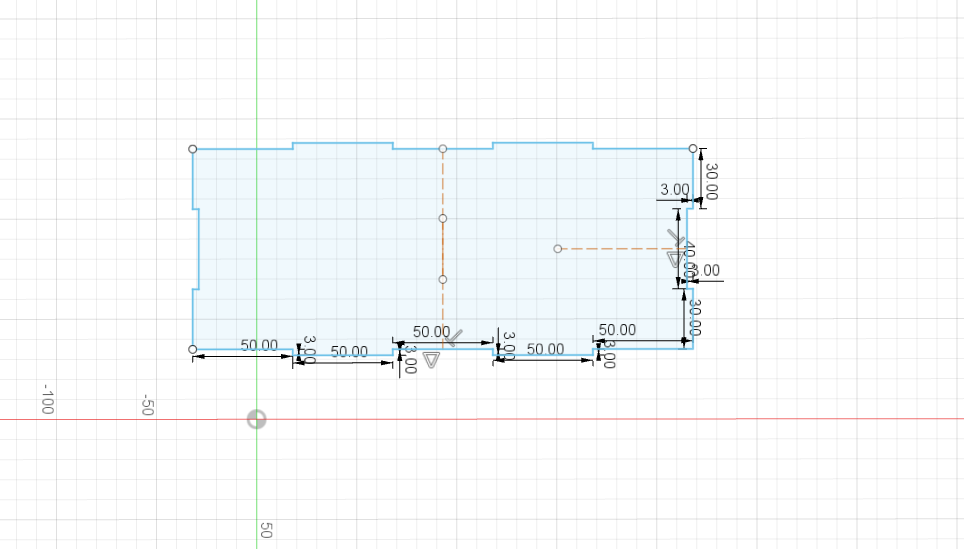The width and height of the screenshot is (964, 549).
Task: Select the rightmost 50.00 dimension on the bottom edge
Action: 617,330
